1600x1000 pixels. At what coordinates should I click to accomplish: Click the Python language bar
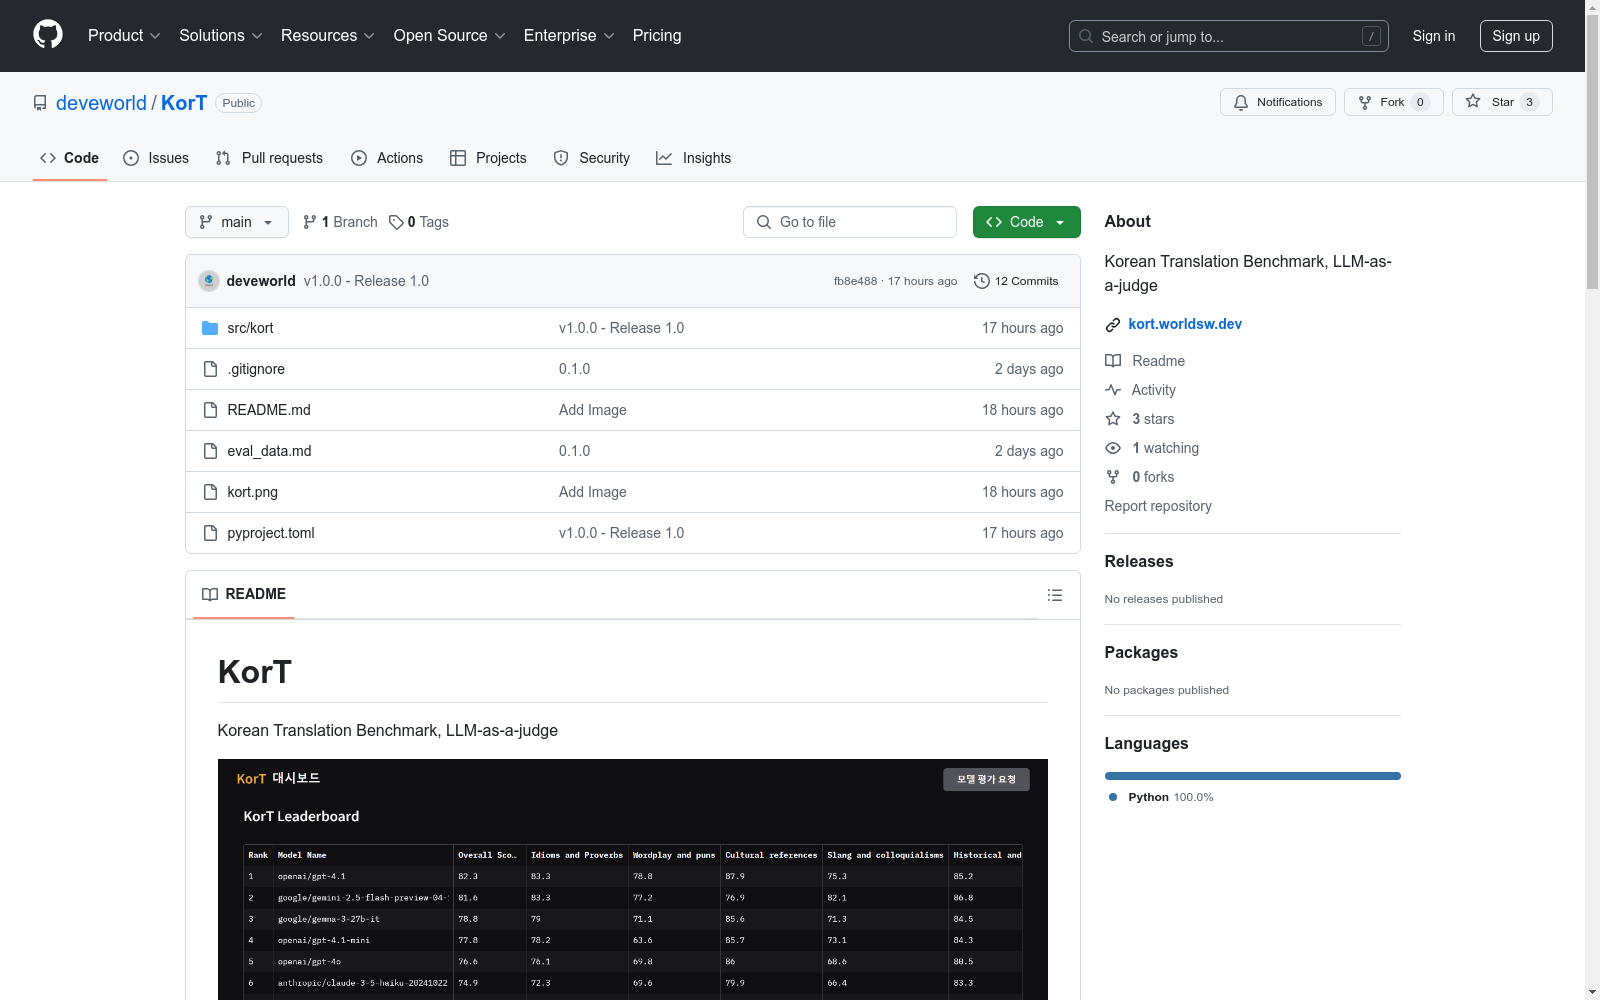[x=1253, y=776]
